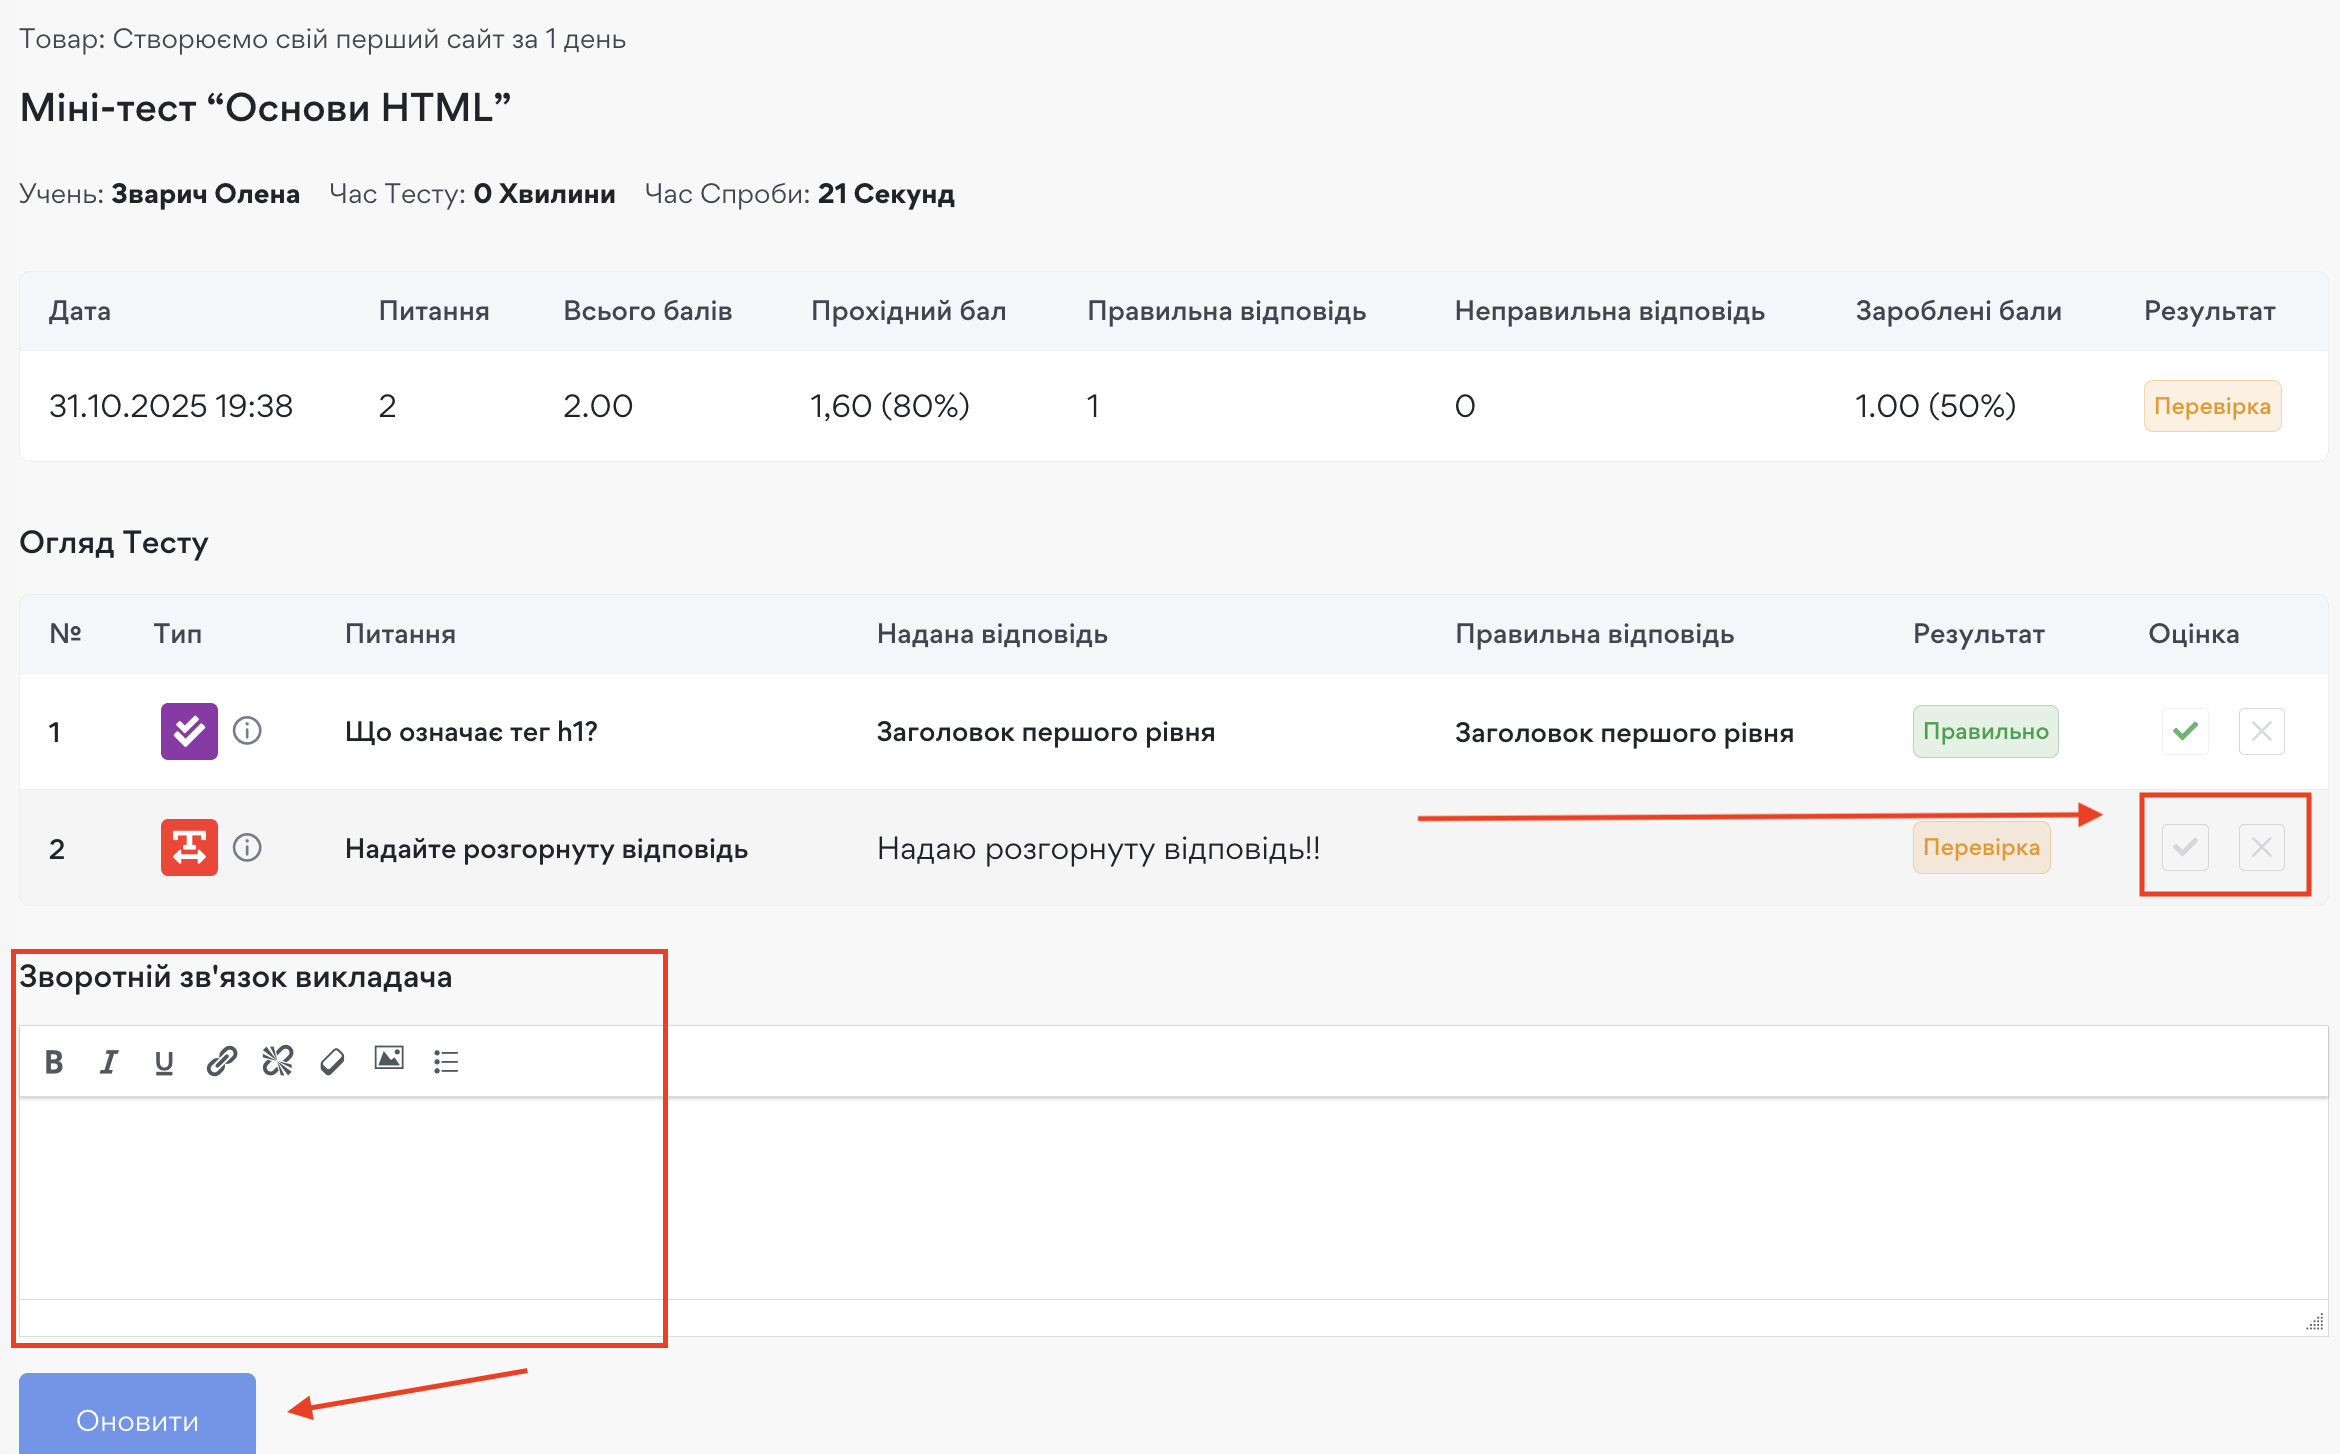Unmark the correct grade on question 1

coord(2184,731)
